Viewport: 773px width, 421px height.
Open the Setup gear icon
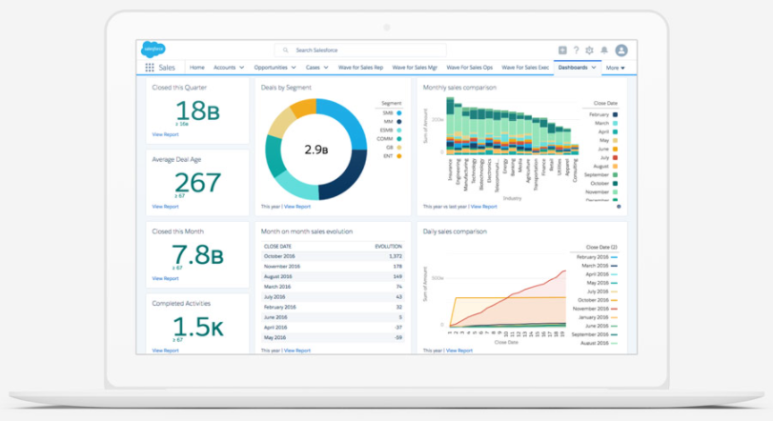tap(590, 50)
